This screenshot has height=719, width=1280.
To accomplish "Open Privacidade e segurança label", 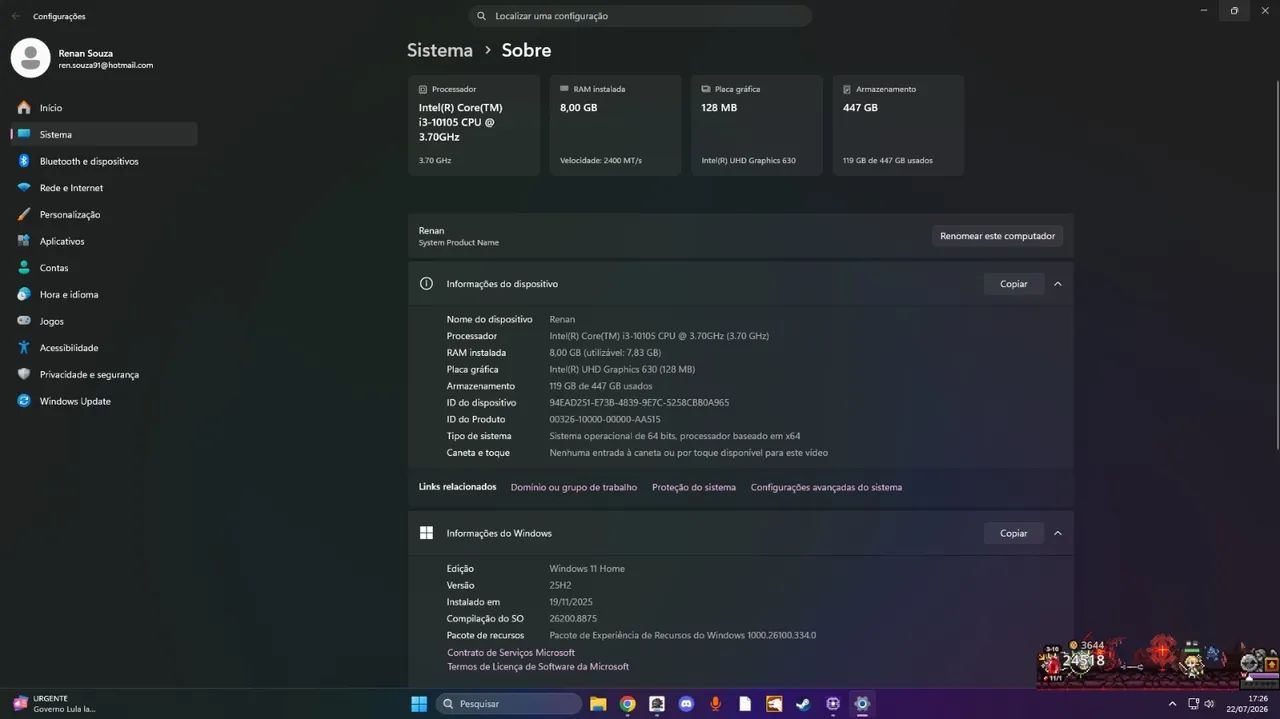I will pyautogui.click(x=89, y=374).
